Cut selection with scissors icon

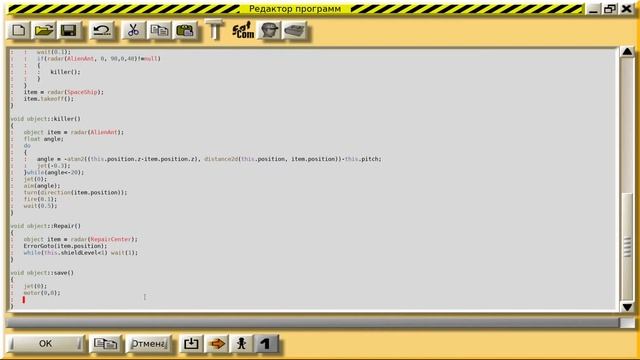133,31
